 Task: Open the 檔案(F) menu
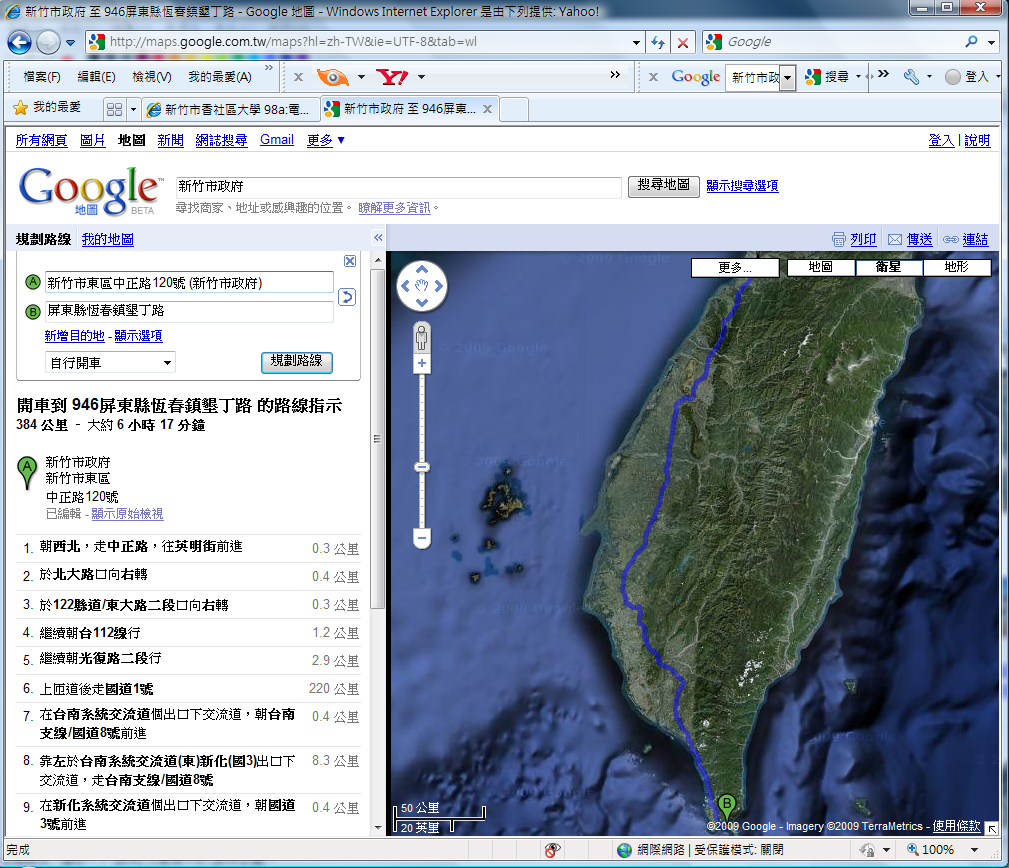point(42,77)
